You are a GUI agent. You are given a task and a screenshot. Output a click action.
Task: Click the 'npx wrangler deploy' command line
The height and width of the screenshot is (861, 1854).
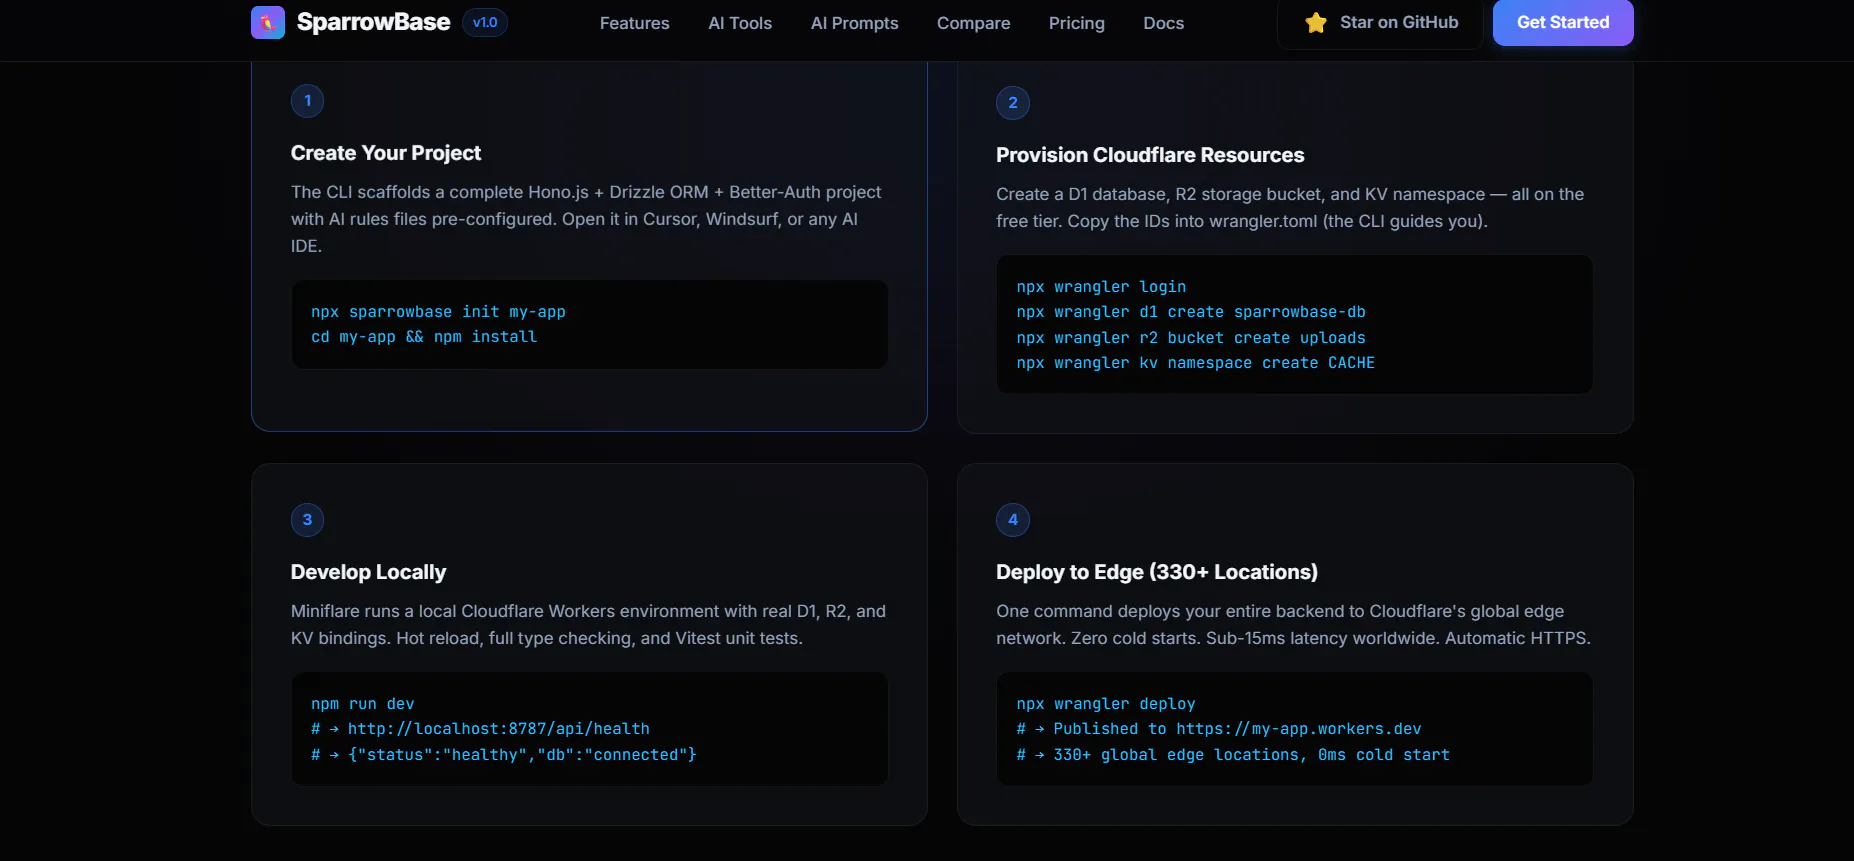(1106, 704)
